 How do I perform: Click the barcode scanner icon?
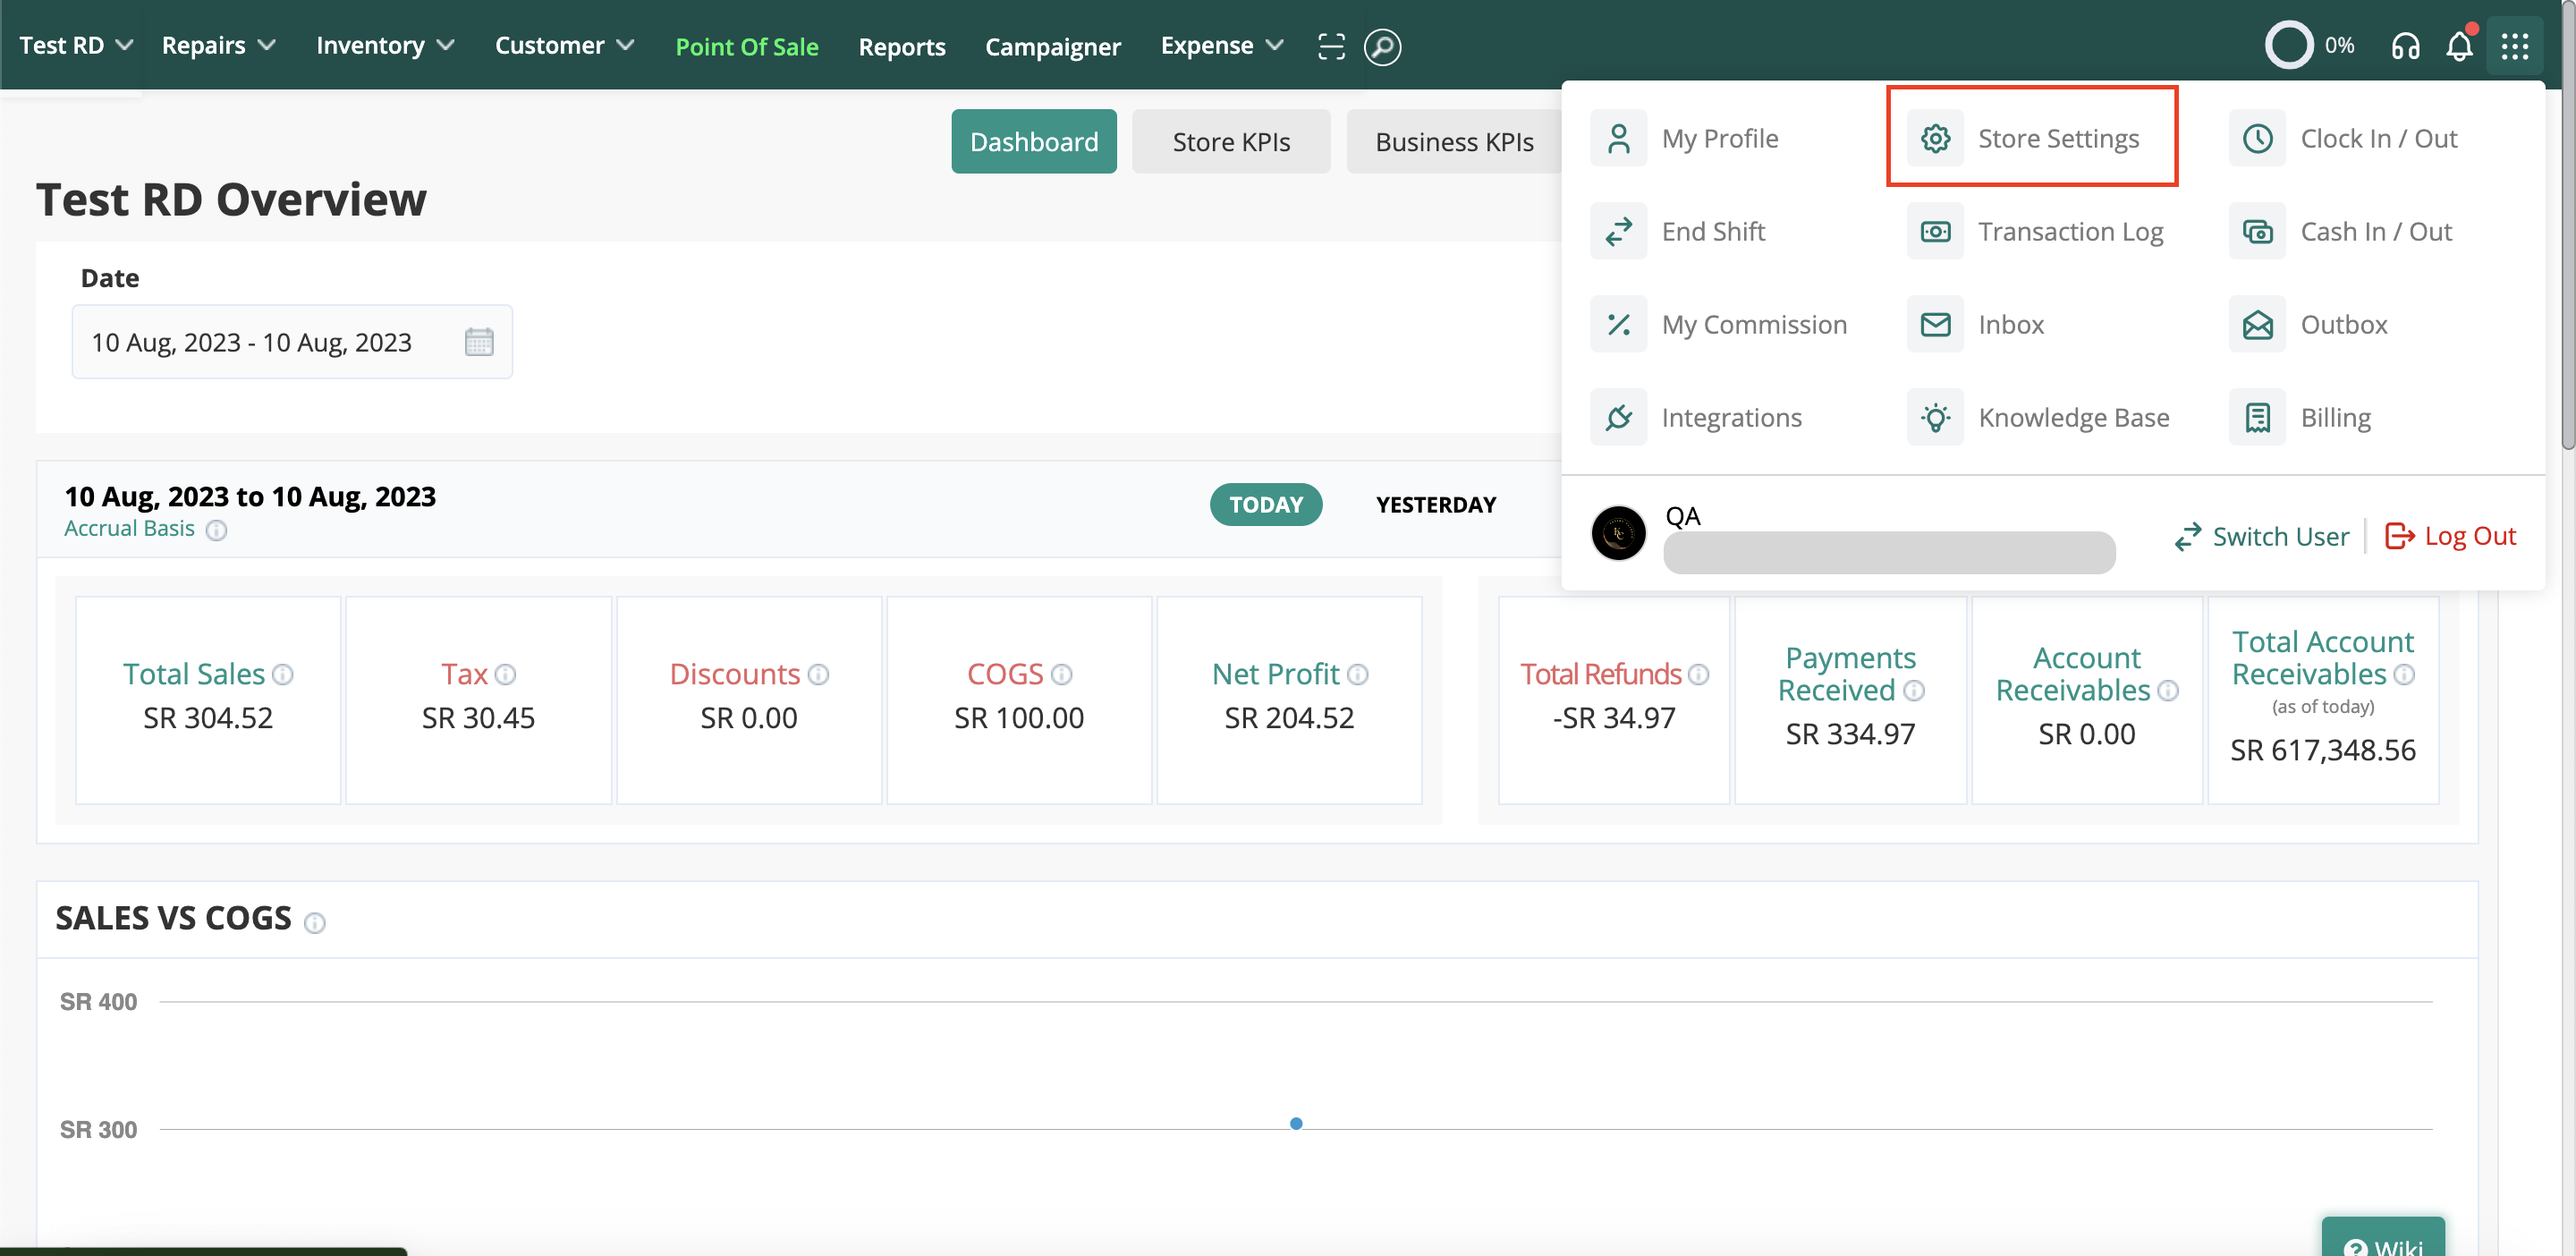coord(1331,46)
